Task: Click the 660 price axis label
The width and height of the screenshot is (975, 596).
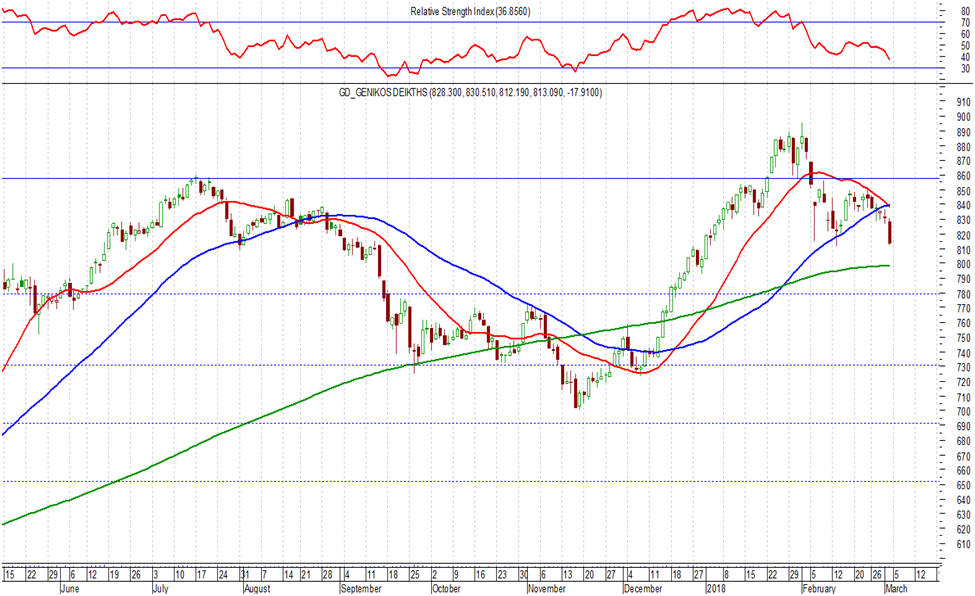Action: point(963,470)
